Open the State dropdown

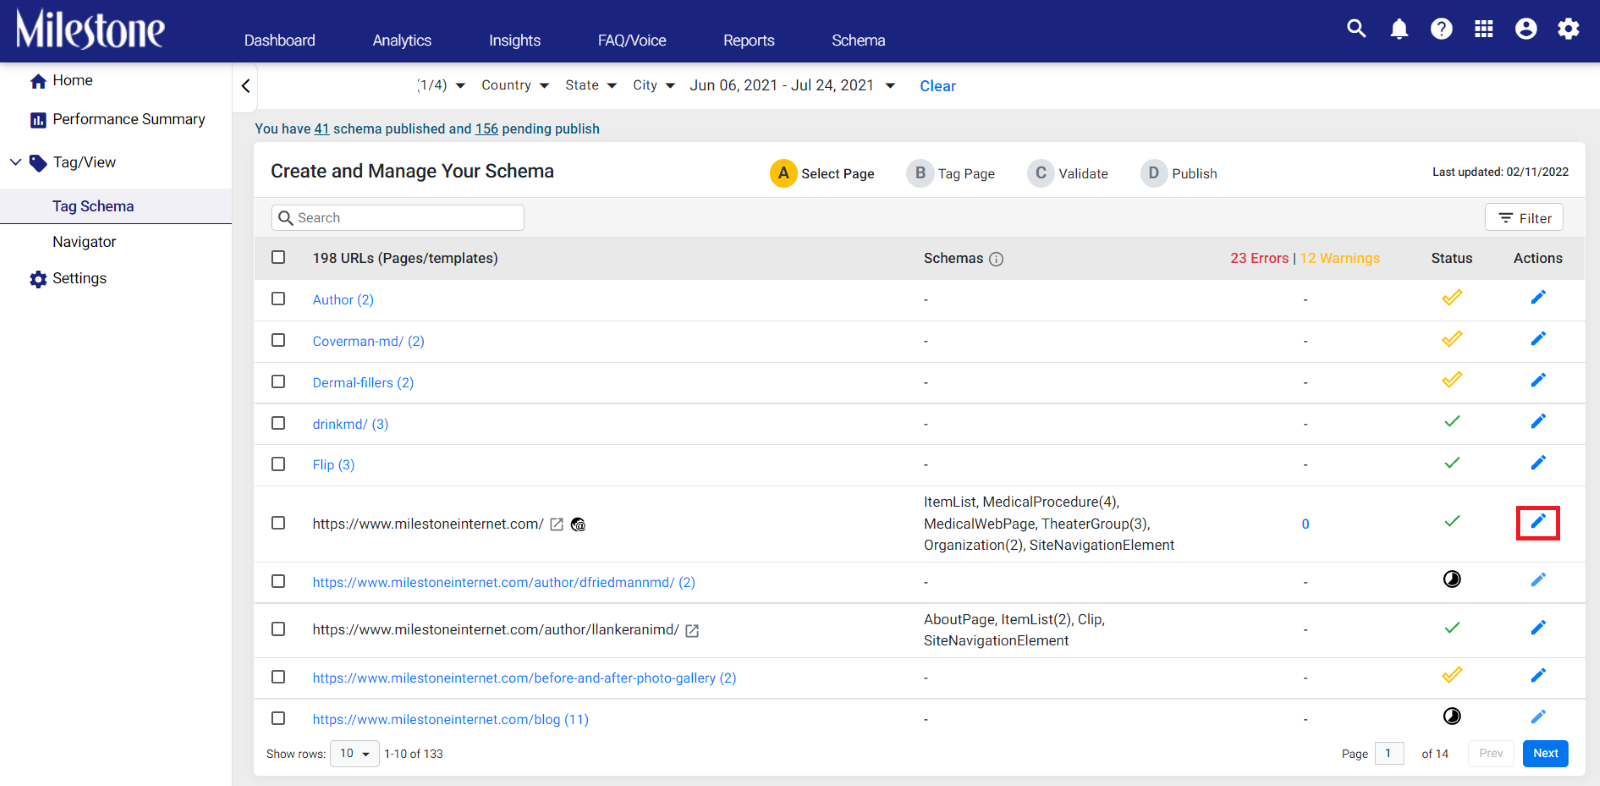(x=591, y=86)
